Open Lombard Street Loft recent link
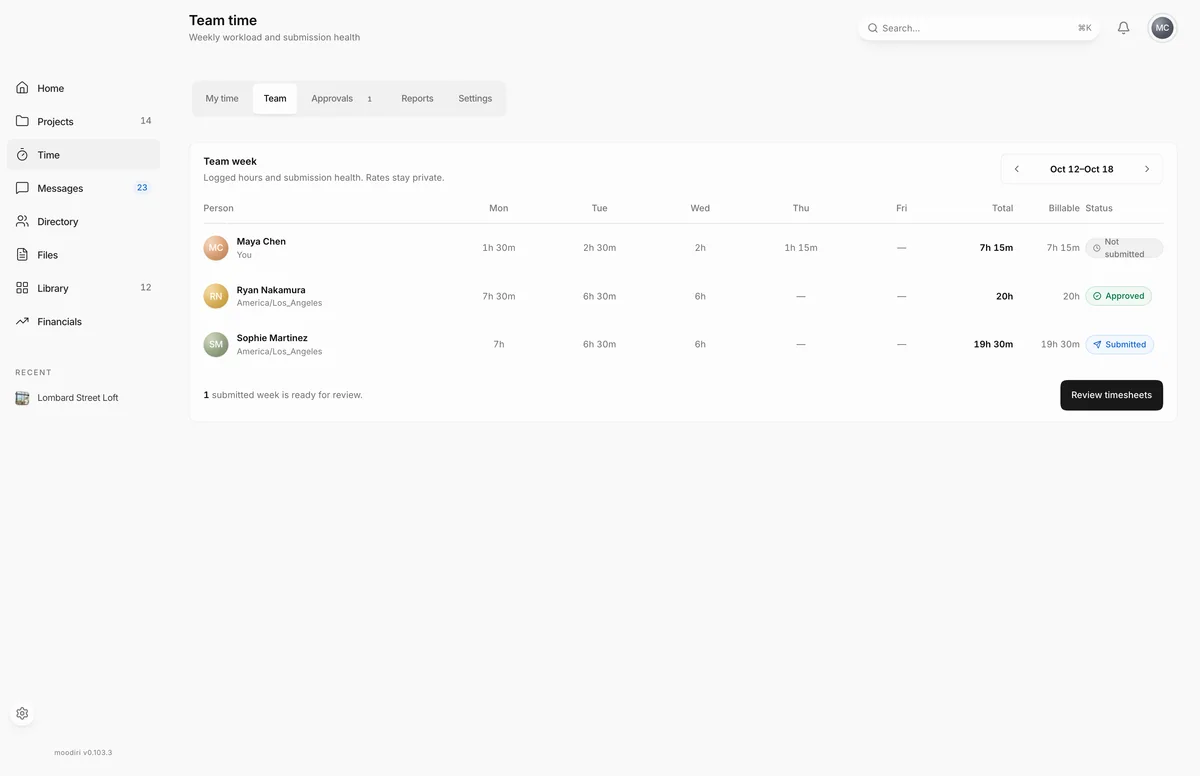Screen dimensions: 1200x776 [78, 398]
